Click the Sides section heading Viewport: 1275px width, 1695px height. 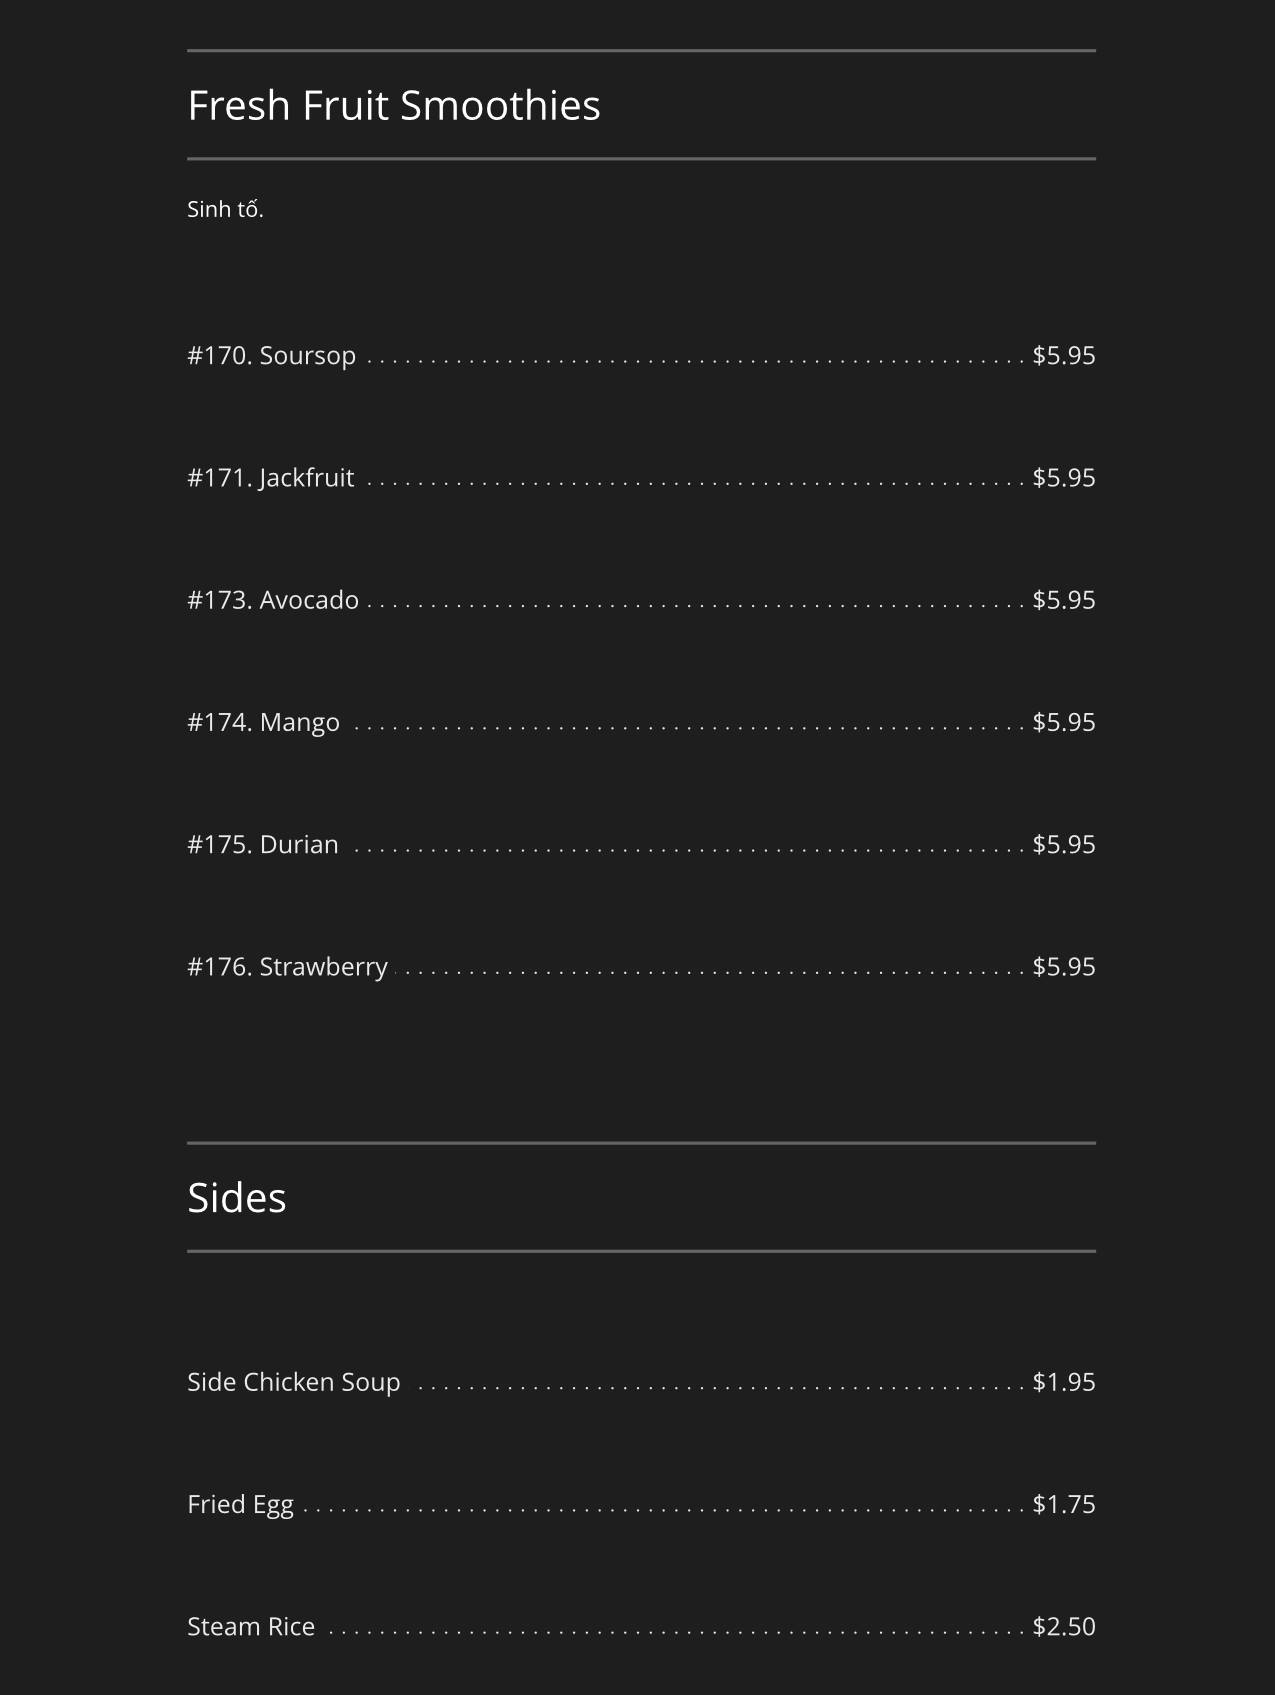pos(236,1198)
